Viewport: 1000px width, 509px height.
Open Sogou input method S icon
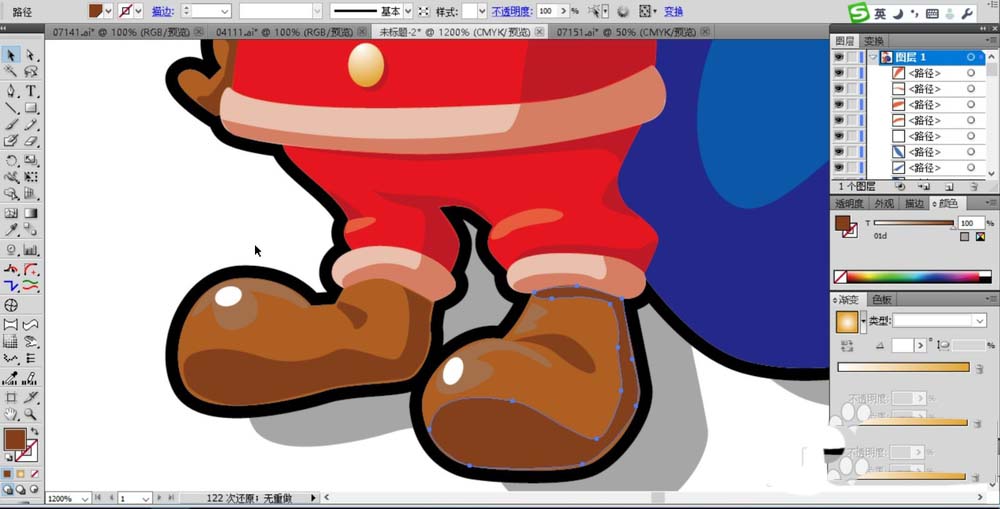tap(858, 12)
